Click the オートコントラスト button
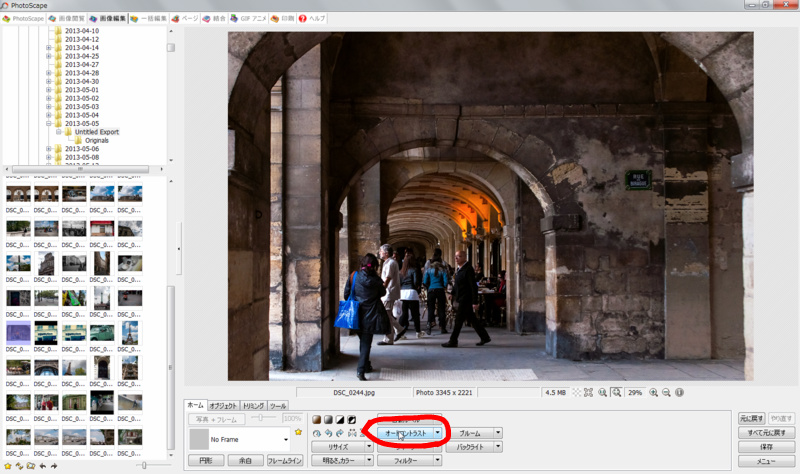Viewport: 800px width, 474px height. tap(406, 433)
